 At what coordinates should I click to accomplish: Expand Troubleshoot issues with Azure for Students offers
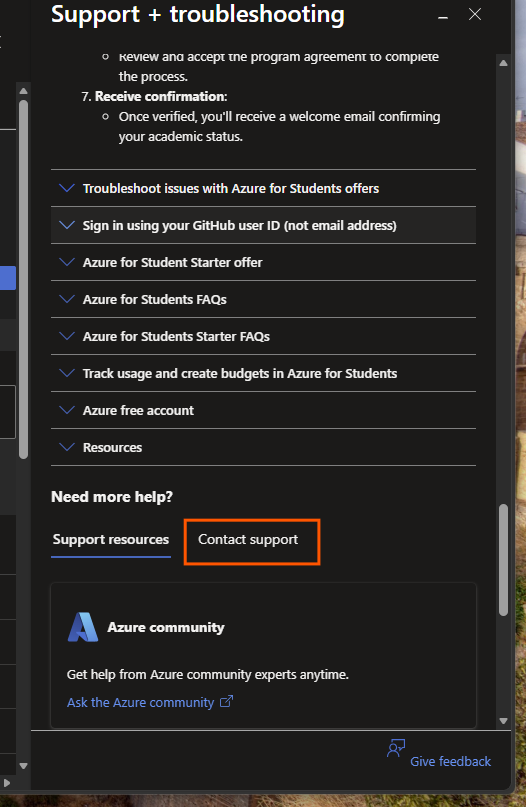coord(264,188)
